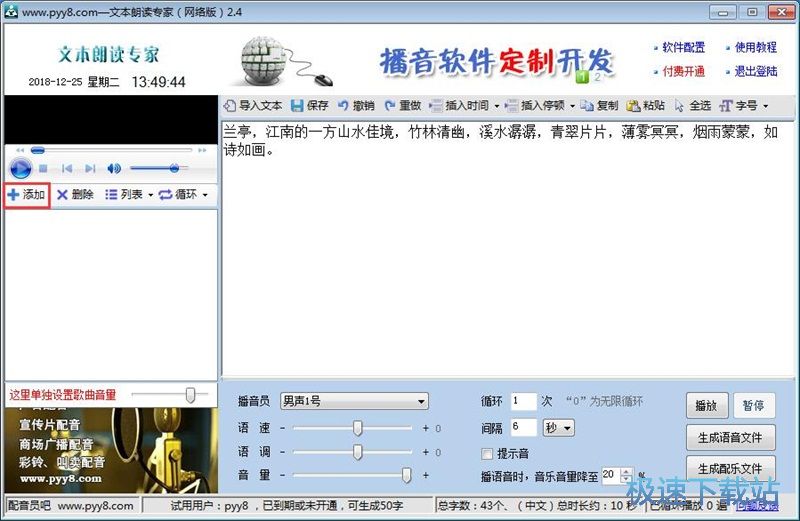The width and height of the screenshot is (800, 521).
Task: Click the 插入时间 insert time icon
Action: pos(436,106)
